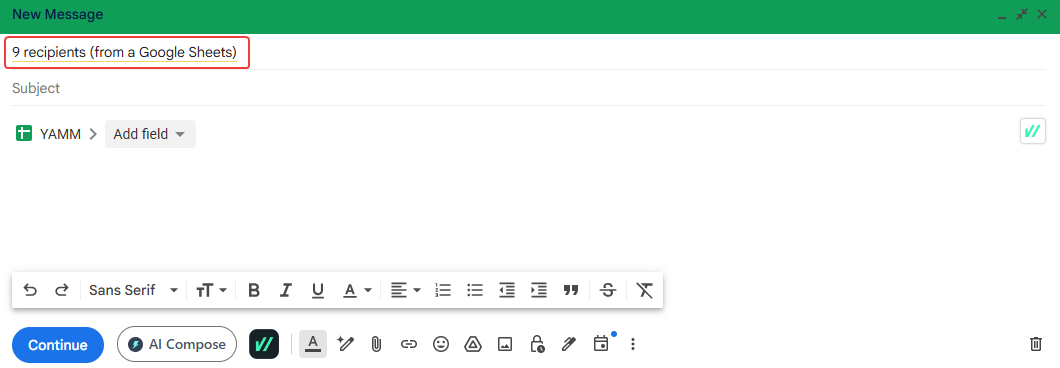Toggle bold formatting
Image resolution: width=1060 pixels, height=368 pixels.
click(254, 290)
